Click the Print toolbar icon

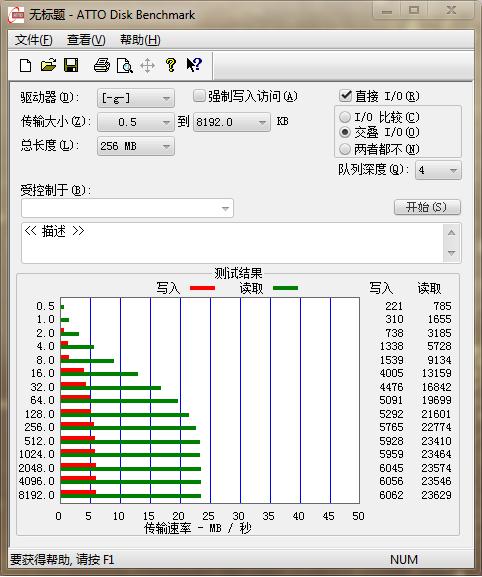(102, 65)
